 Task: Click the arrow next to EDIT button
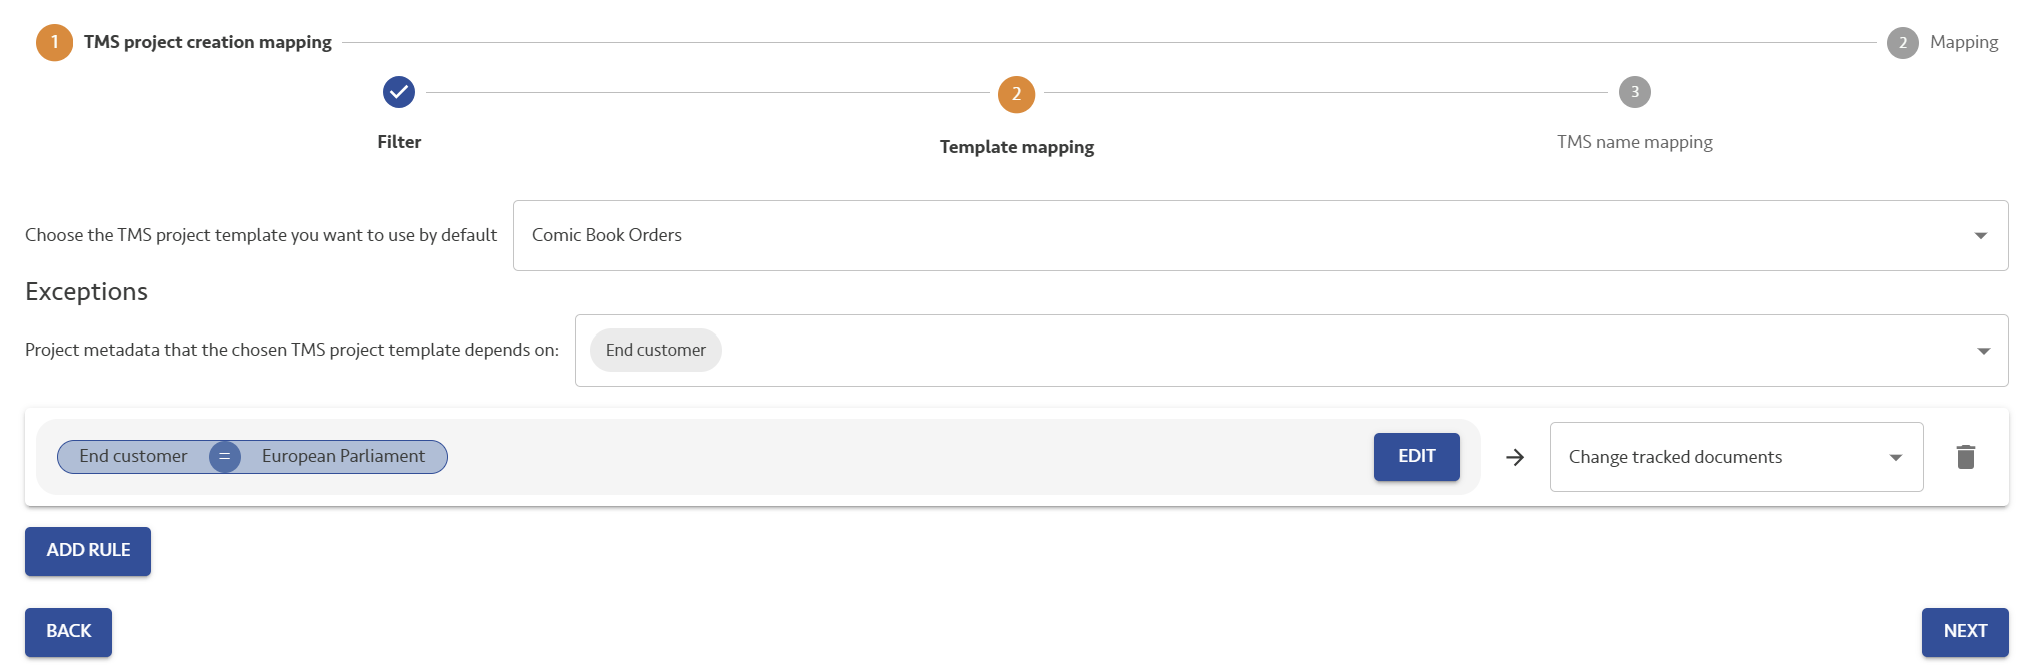point(1515,457)
